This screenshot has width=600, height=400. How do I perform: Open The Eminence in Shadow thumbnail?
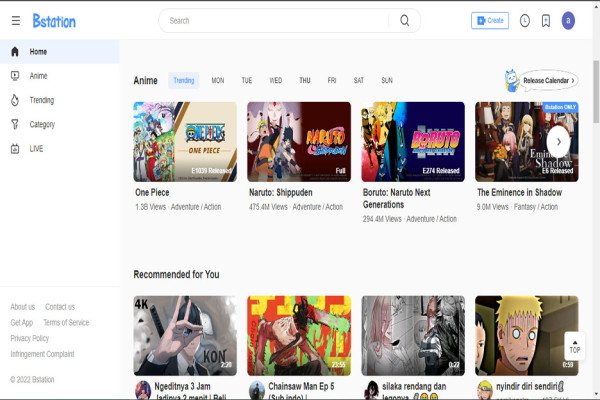pyautogui.click(x=527, y=142)
